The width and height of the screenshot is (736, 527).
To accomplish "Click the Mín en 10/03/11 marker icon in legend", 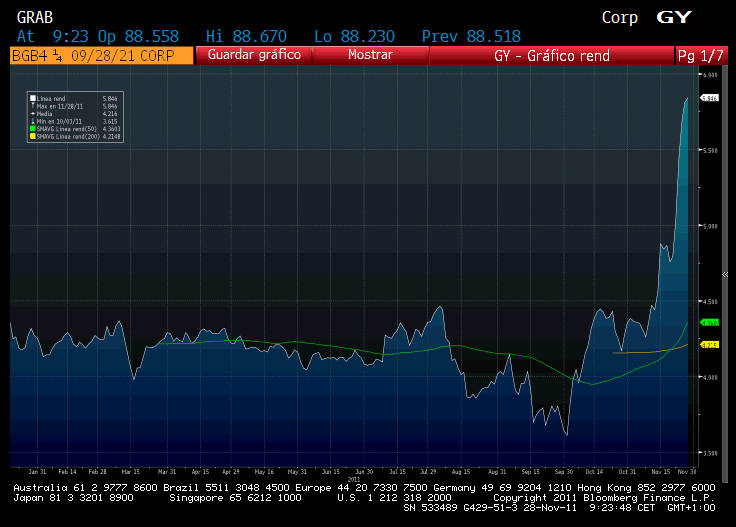I will pyautogui.click(x=33, y=121).
